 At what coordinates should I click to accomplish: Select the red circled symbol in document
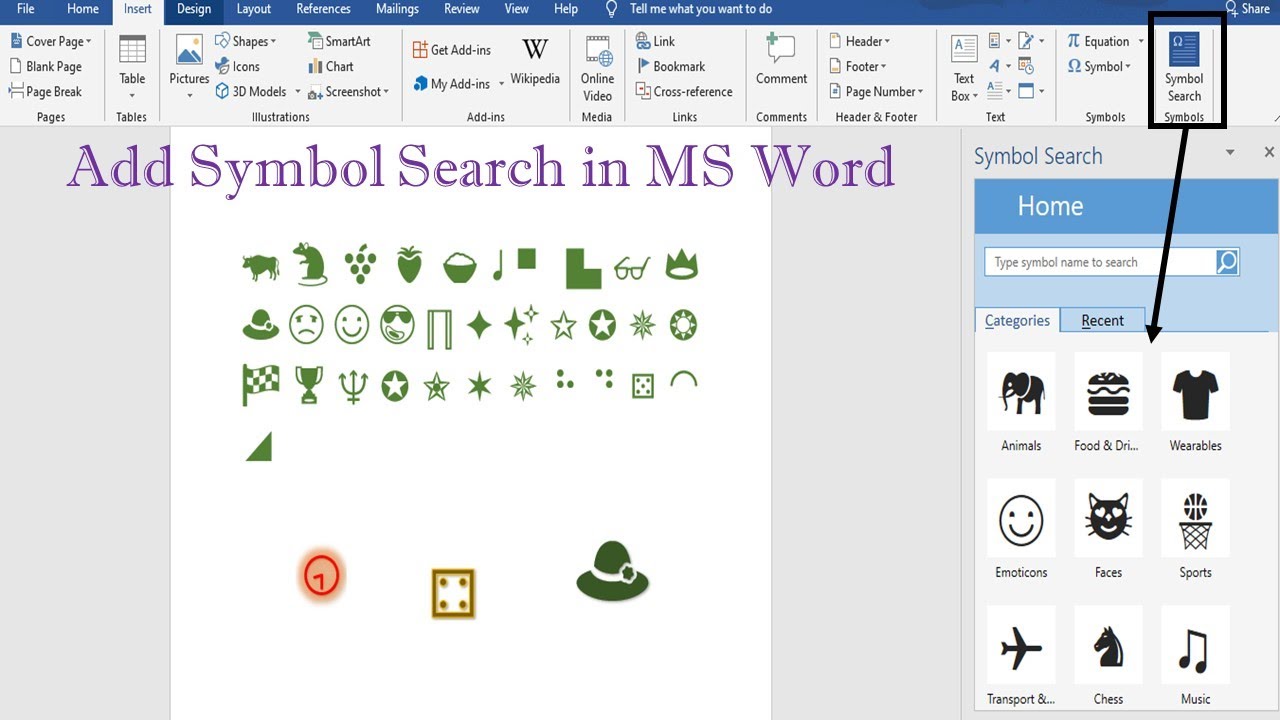click(x=321, y=576)
